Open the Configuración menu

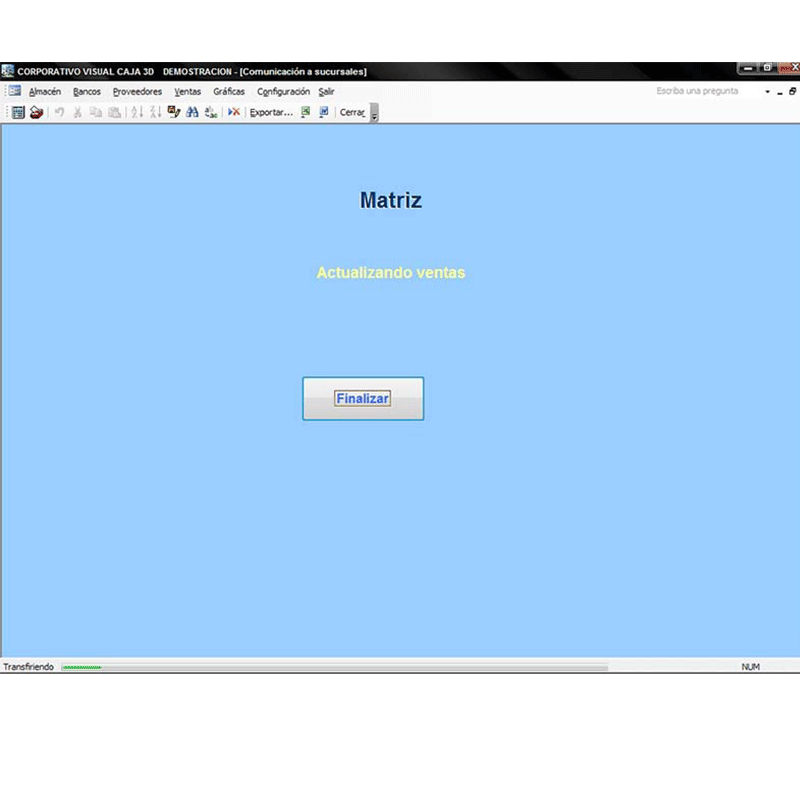pos(283,91)
